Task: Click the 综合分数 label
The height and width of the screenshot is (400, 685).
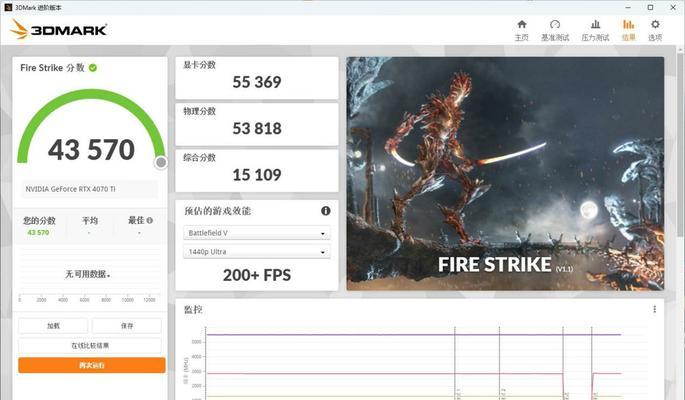Action: 199,158
